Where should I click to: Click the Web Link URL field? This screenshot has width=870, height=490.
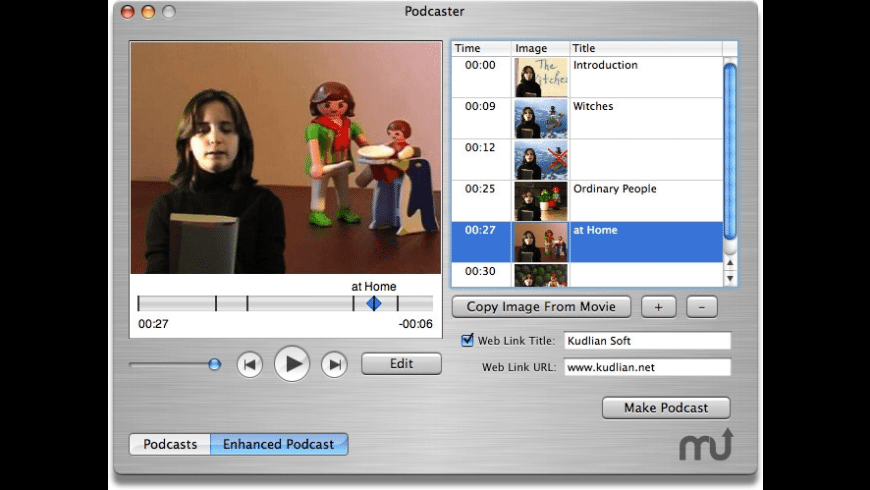647,367
